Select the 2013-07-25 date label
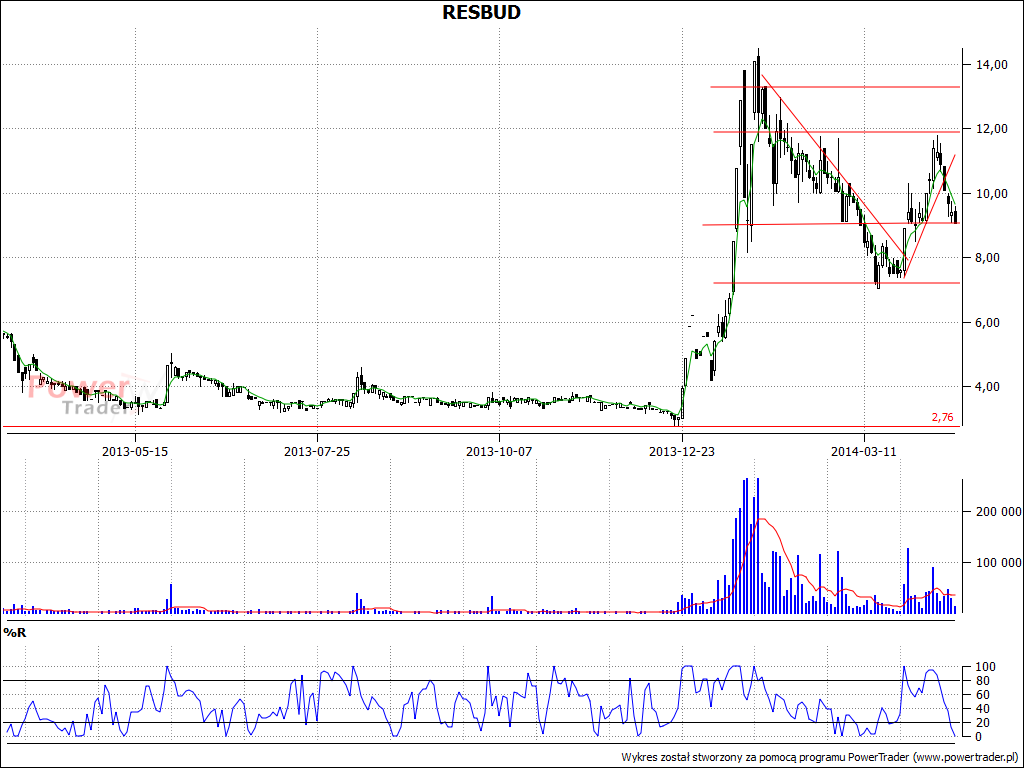 click(317, 451)
